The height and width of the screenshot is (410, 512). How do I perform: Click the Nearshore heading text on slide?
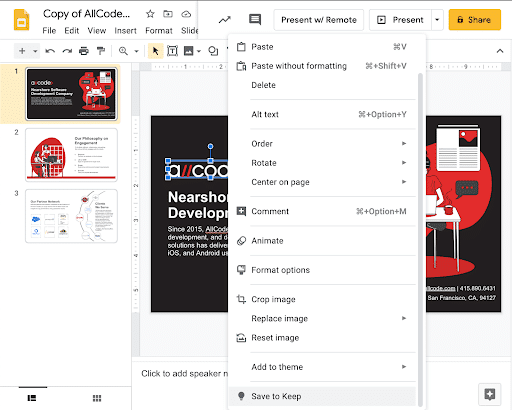[198, 205]
